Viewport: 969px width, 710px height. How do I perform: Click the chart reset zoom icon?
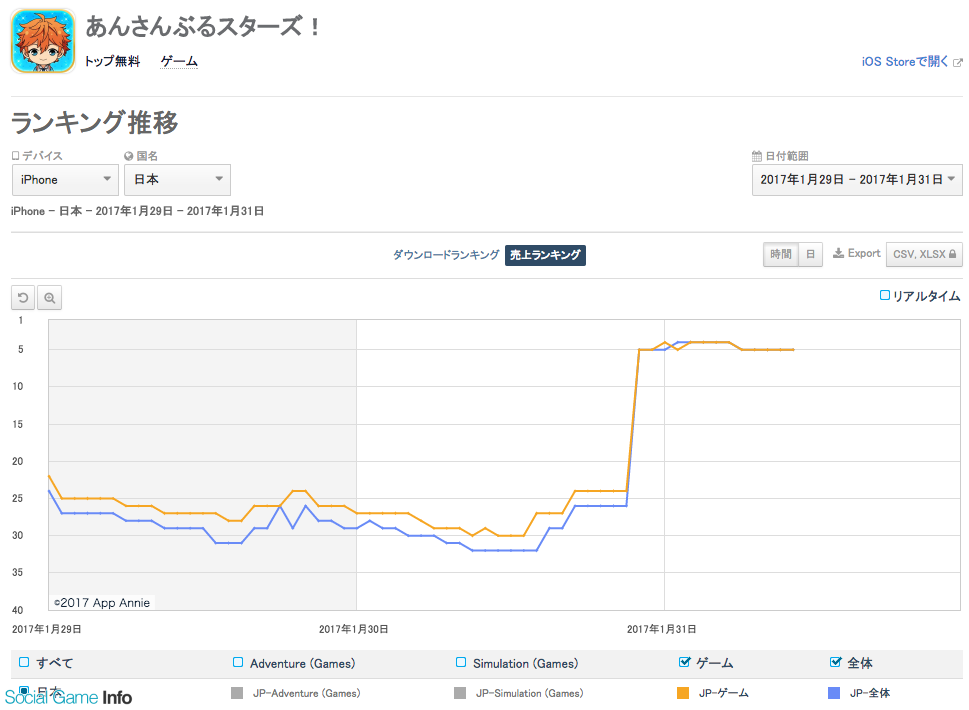[23, 298]
